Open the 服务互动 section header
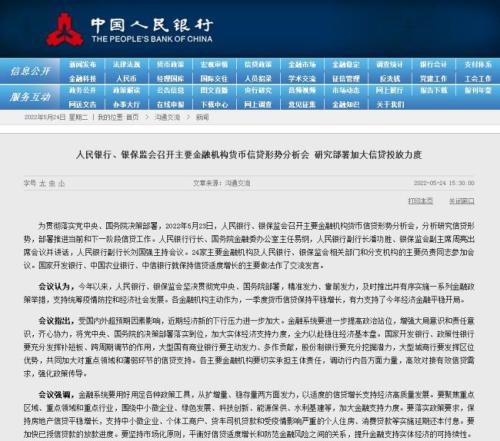This screenshot has width=500, height=441. point(30,97)
